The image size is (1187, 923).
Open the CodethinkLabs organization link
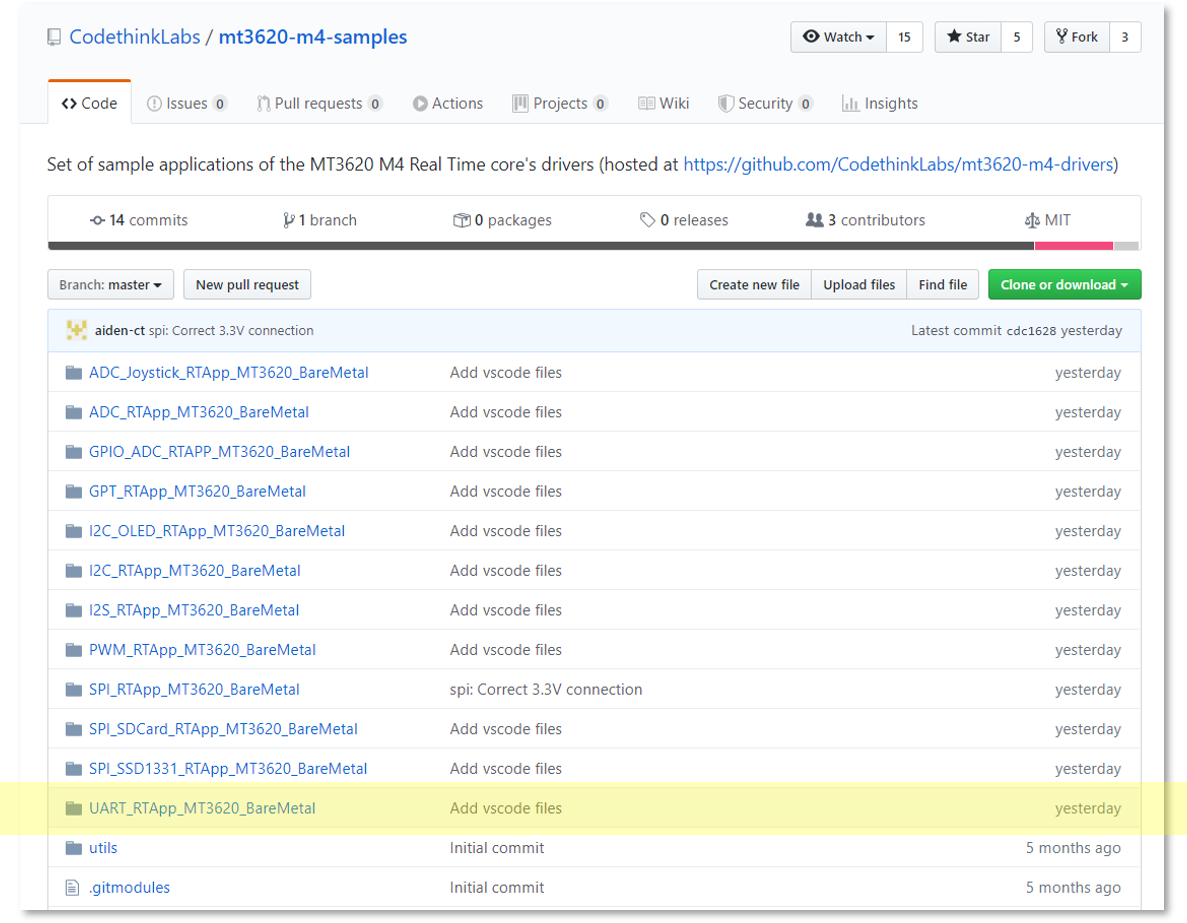(135, 37)
